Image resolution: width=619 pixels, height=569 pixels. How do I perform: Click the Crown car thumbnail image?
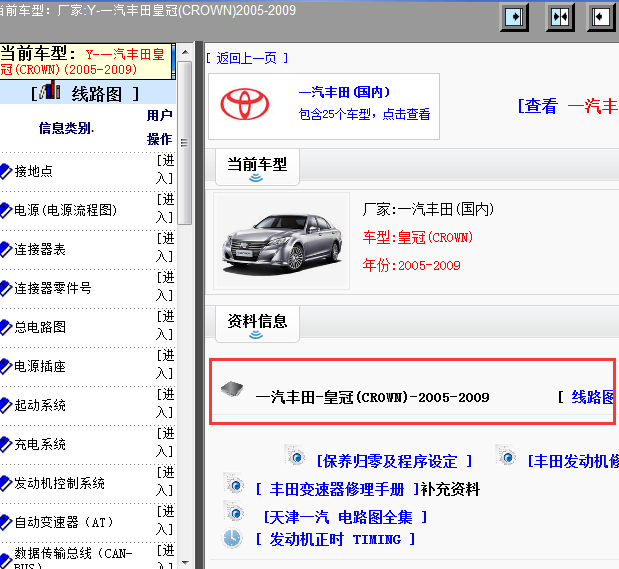[281, 241]
